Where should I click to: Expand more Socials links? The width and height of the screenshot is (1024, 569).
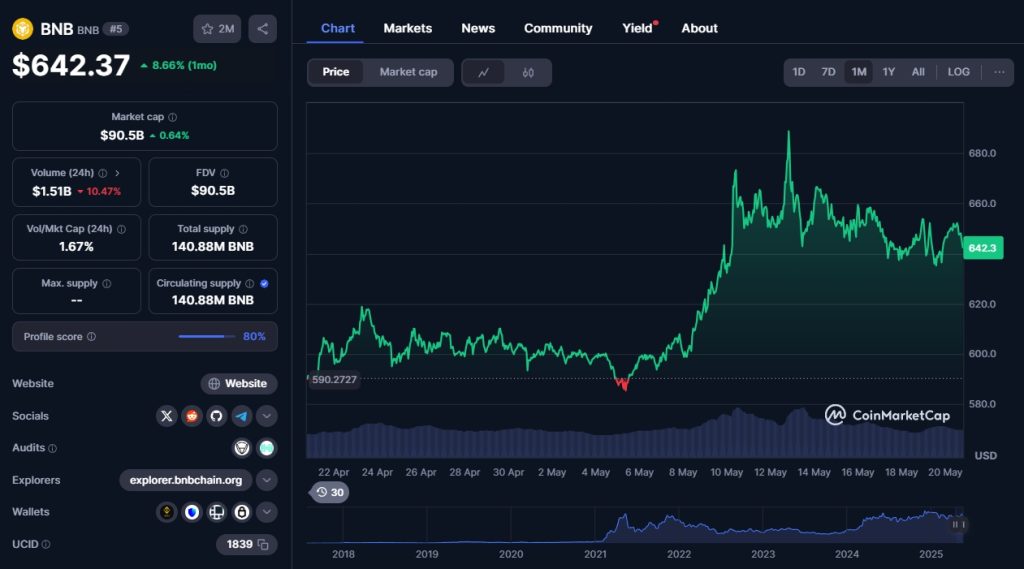coord(266,416)
